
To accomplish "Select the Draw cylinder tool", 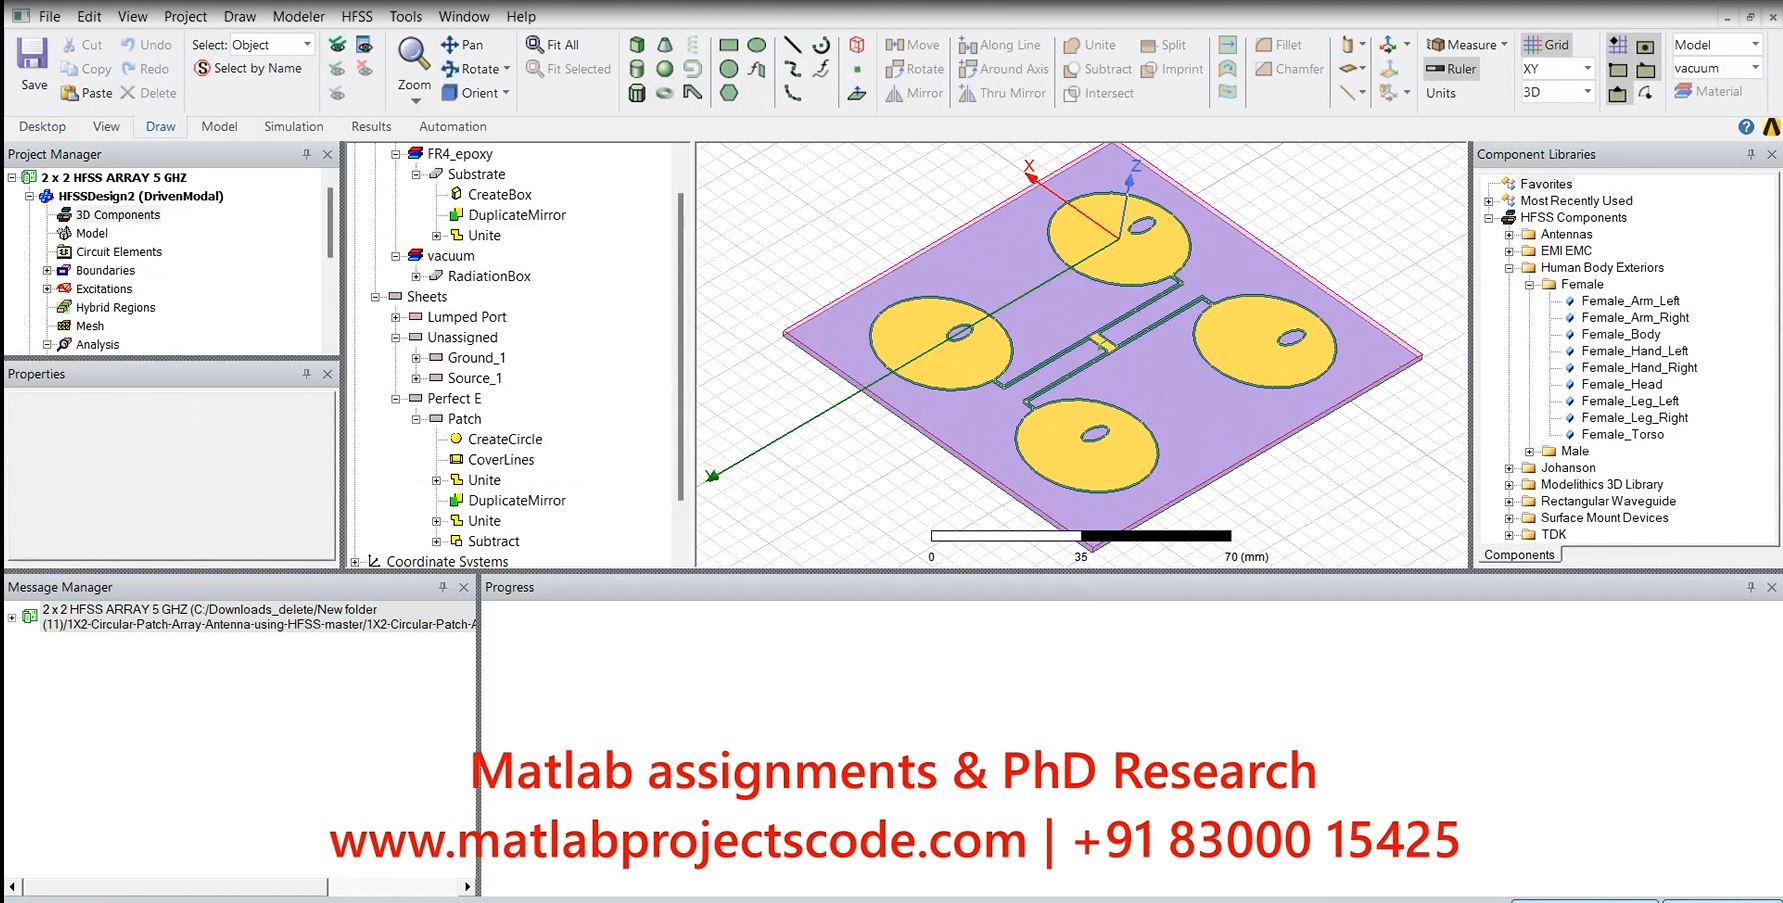I will (x=637, y=69).
